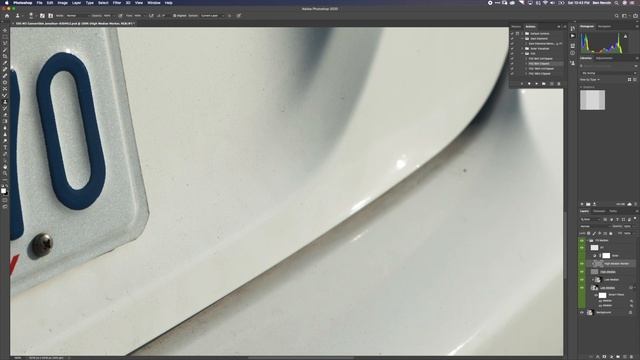
Task: Lock all attributes of the layer
Action: click(x=611, y=233)
